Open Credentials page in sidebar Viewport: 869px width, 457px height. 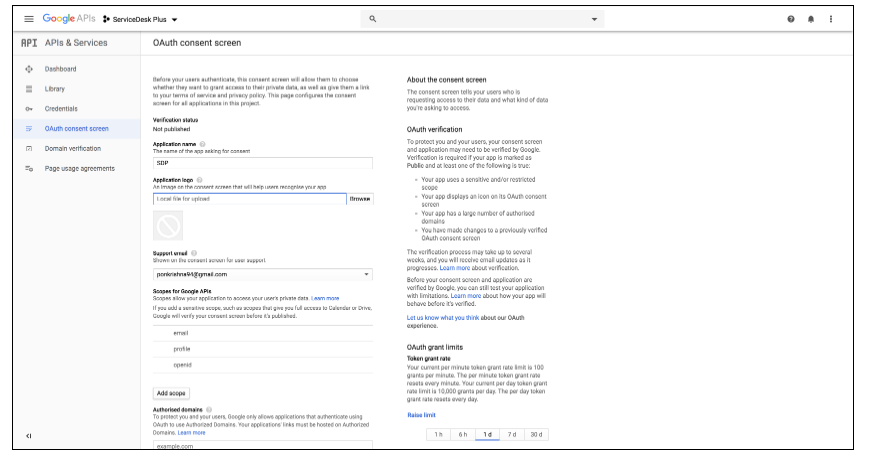(61, 108)
